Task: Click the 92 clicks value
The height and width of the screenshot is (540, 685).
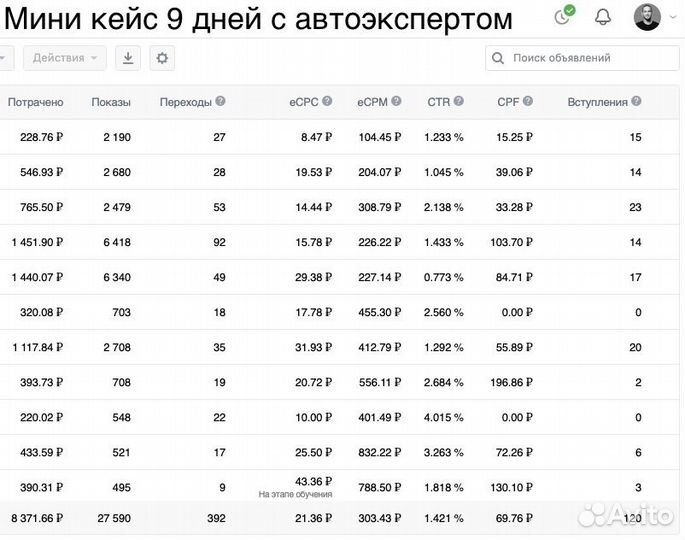Action: 219,242
